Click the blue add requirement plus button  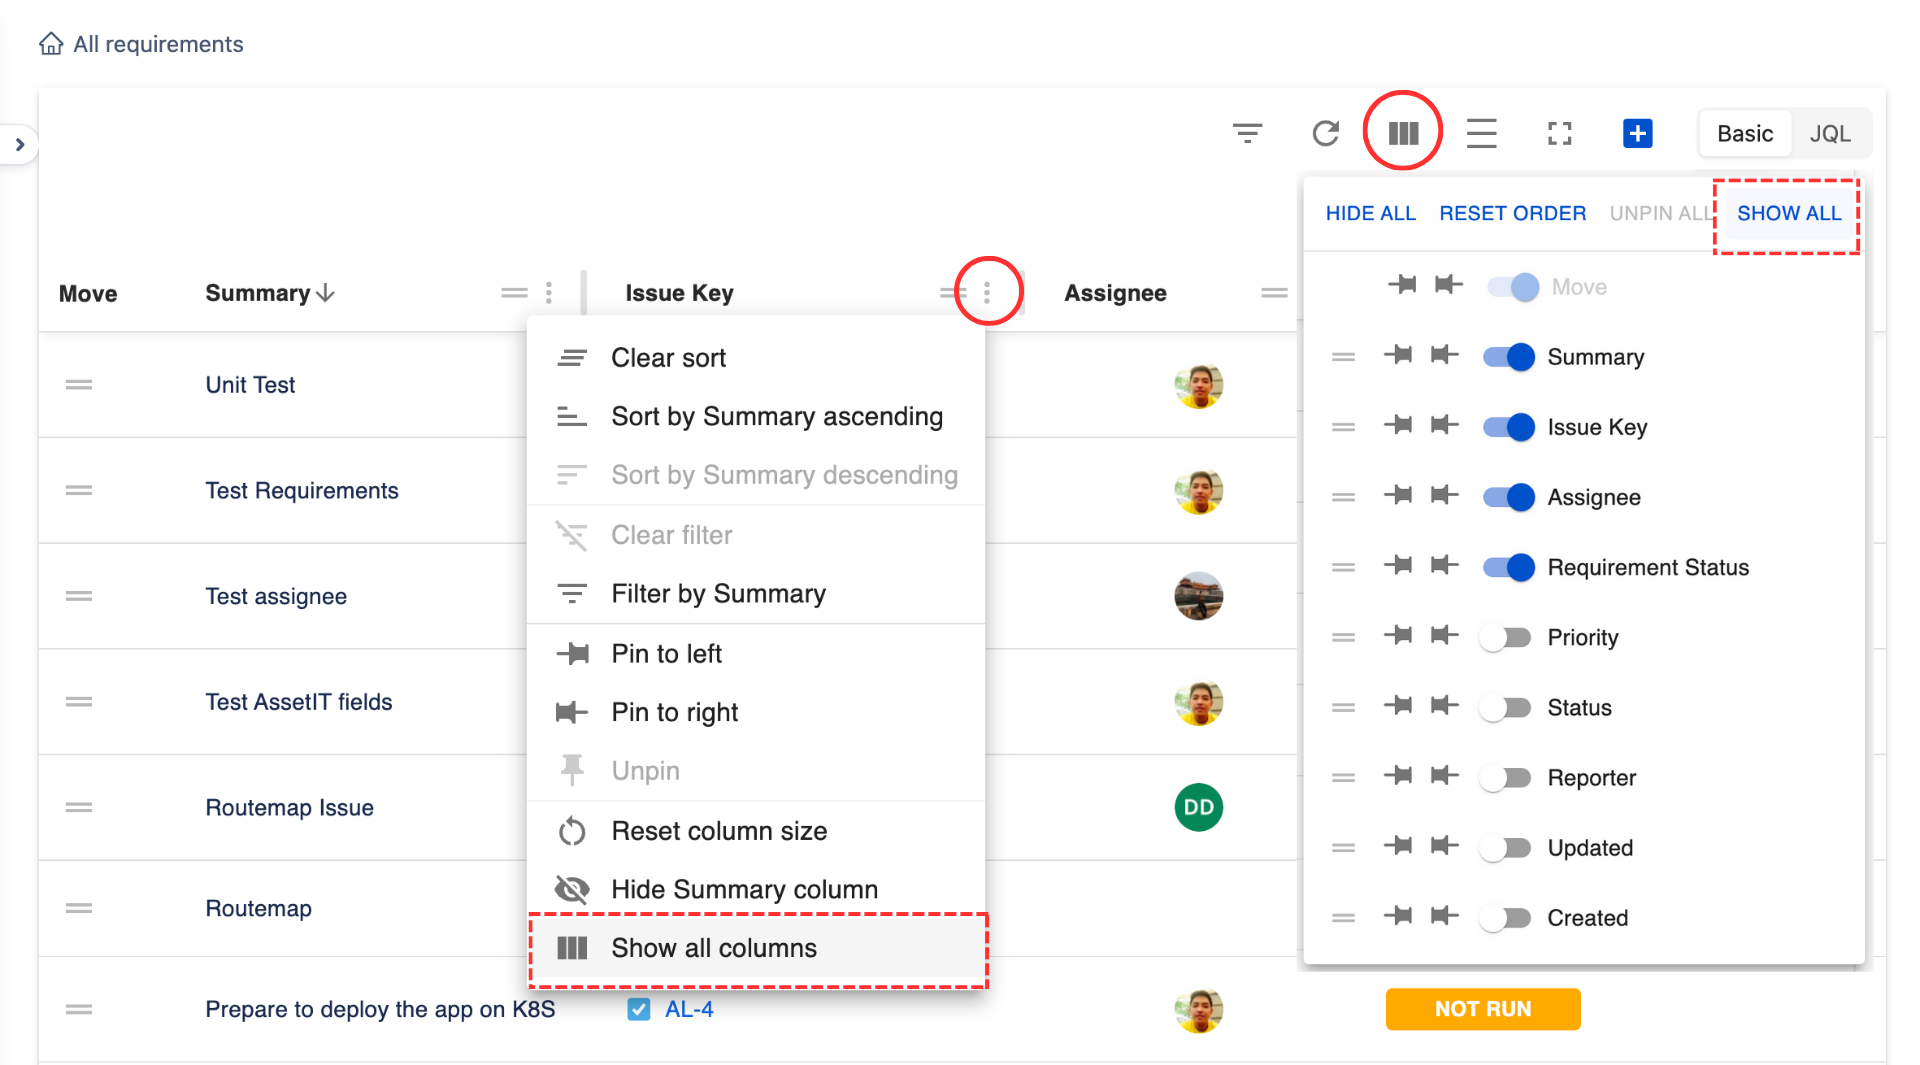1637,133
